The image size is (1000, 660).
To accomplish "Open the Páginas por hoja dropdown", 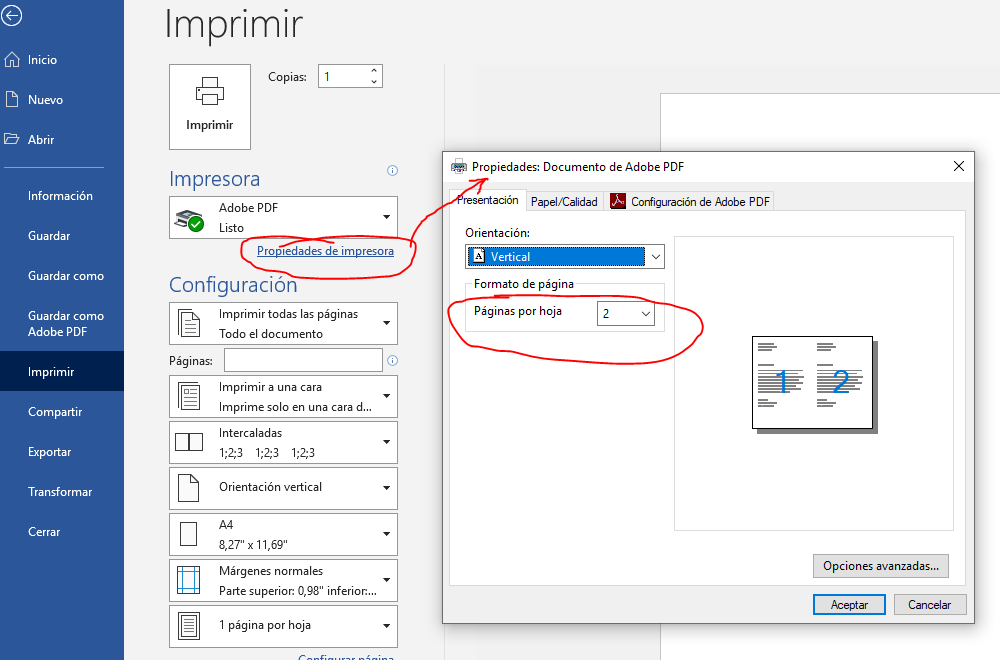I will (626, 313).
